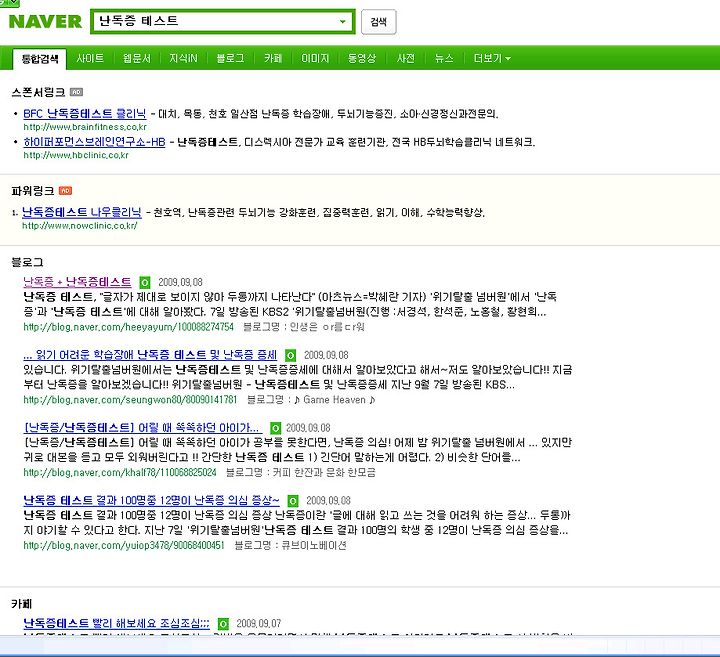
Task: Open the 카페 tab
Action: 273,58
